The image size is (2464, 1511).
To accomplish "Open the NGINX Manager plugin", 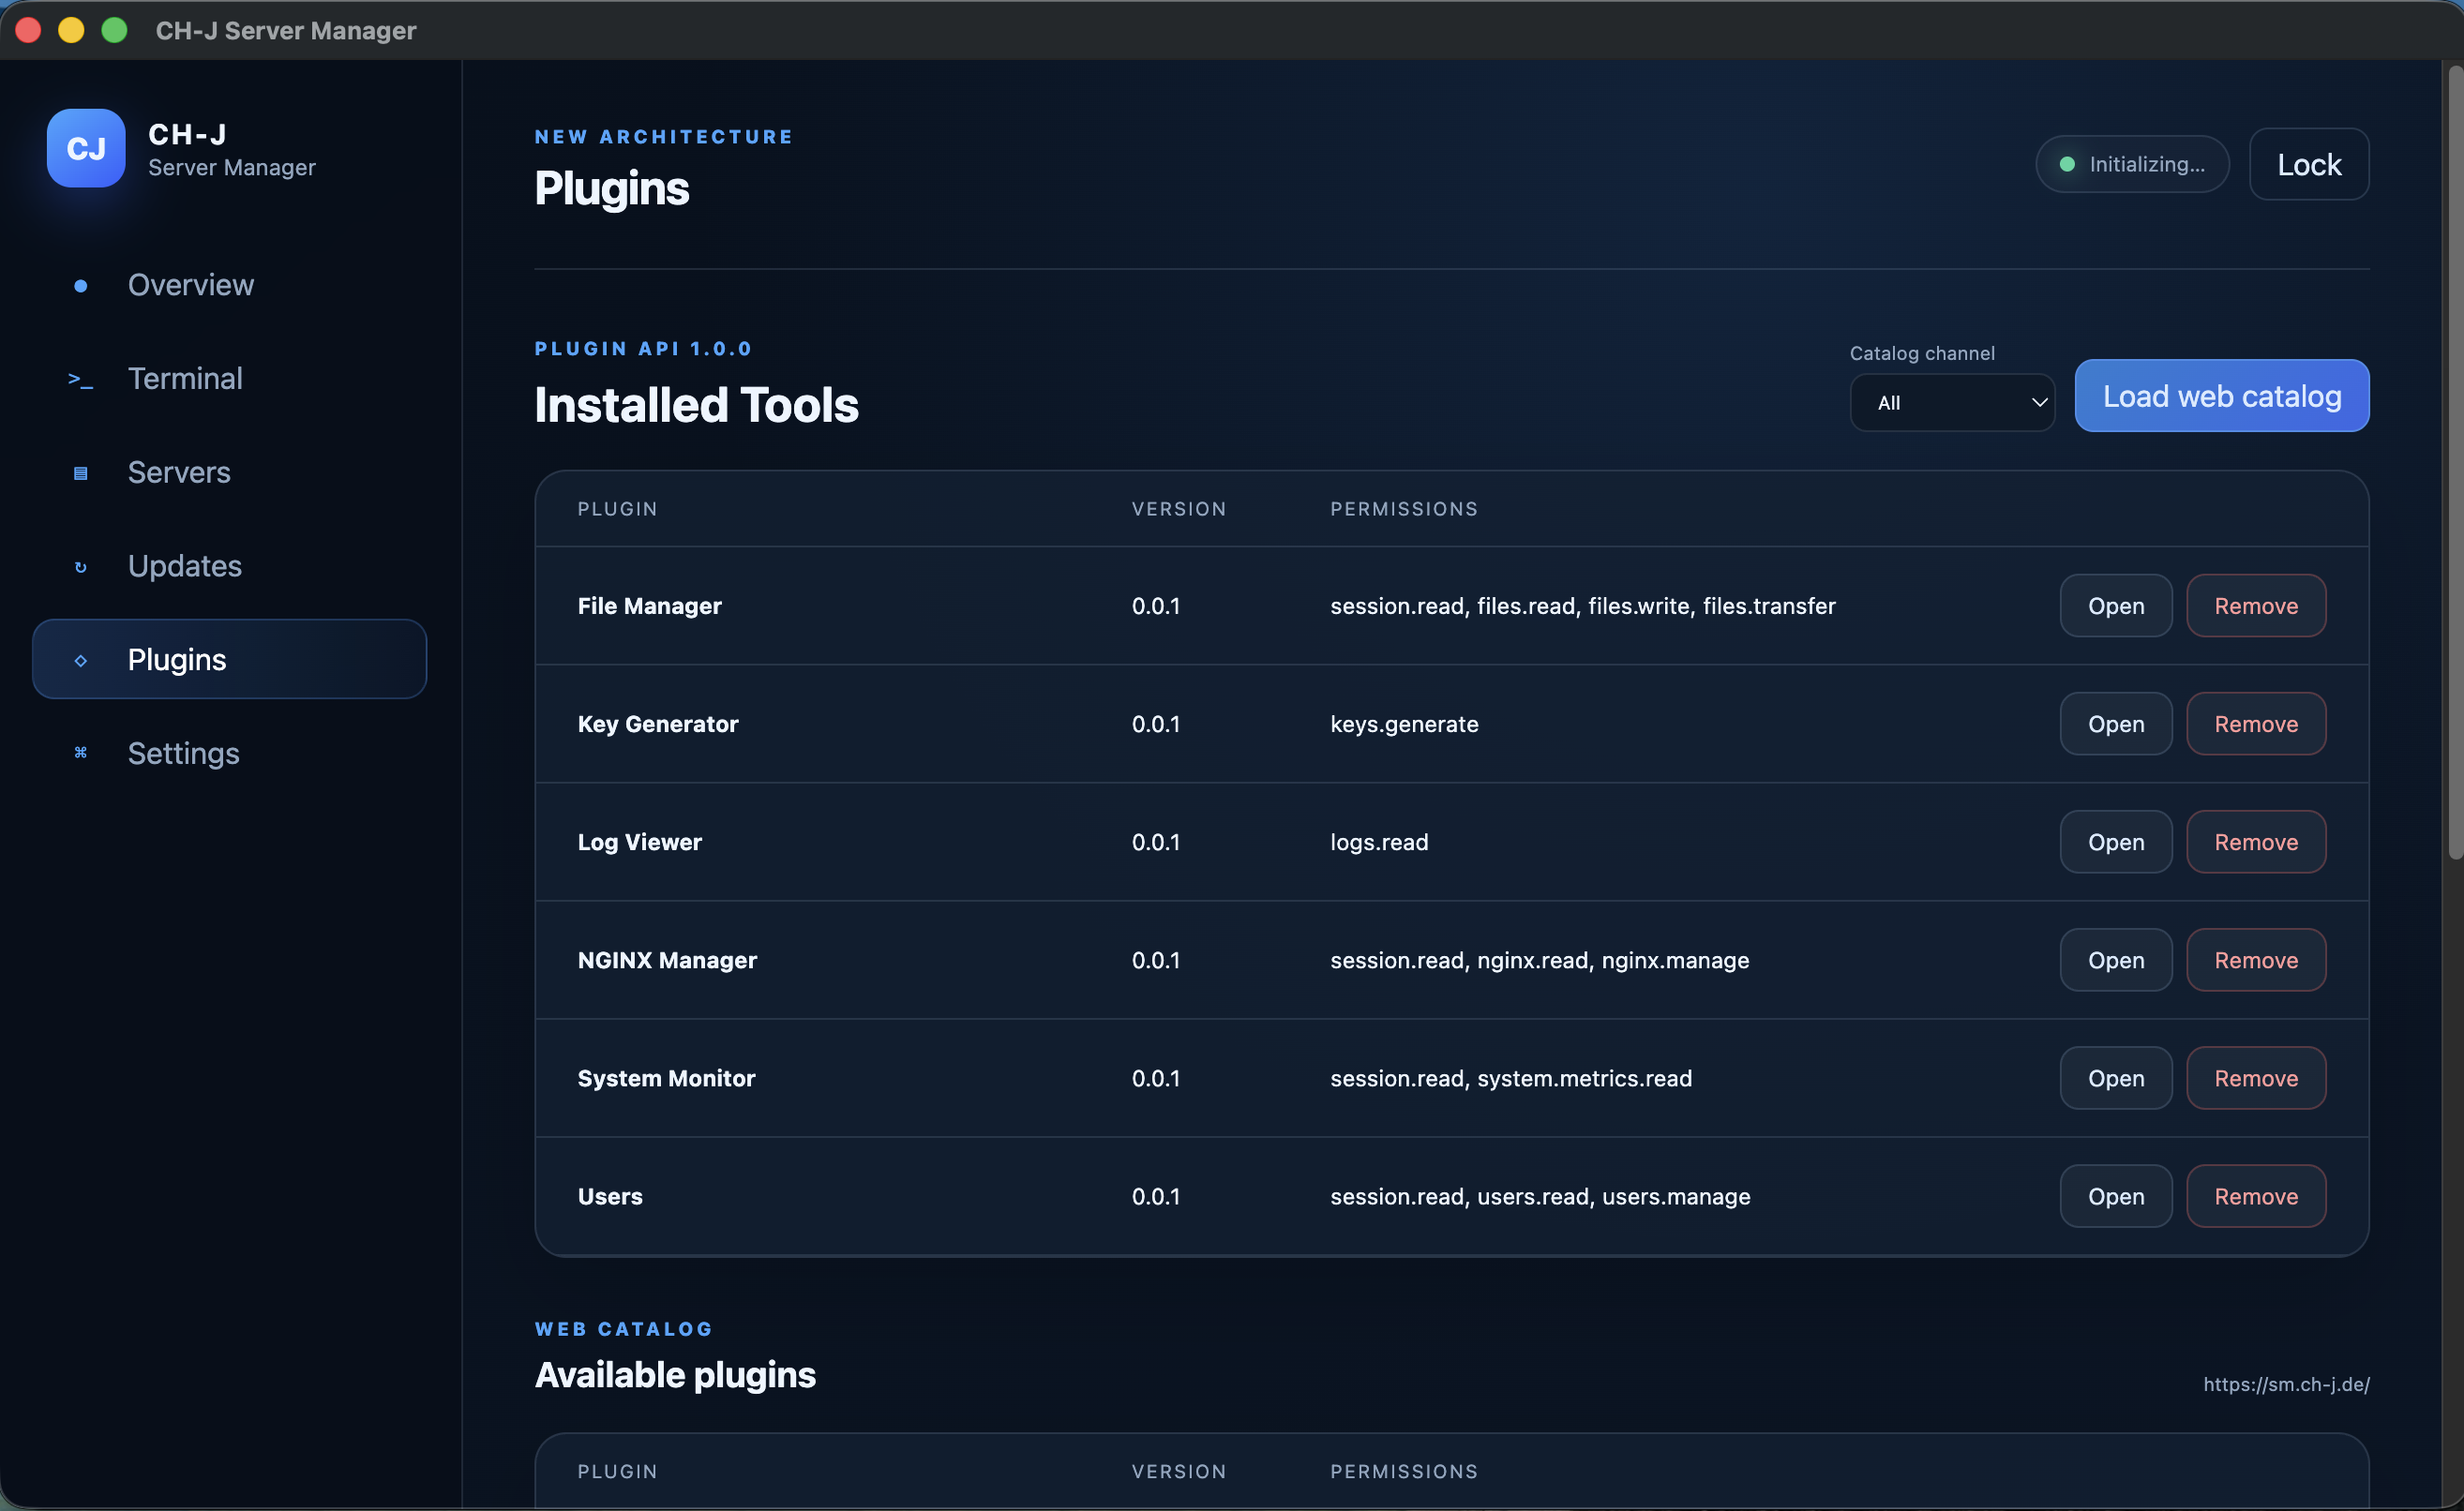I will pyautogui.click(x=2116, y=960).
